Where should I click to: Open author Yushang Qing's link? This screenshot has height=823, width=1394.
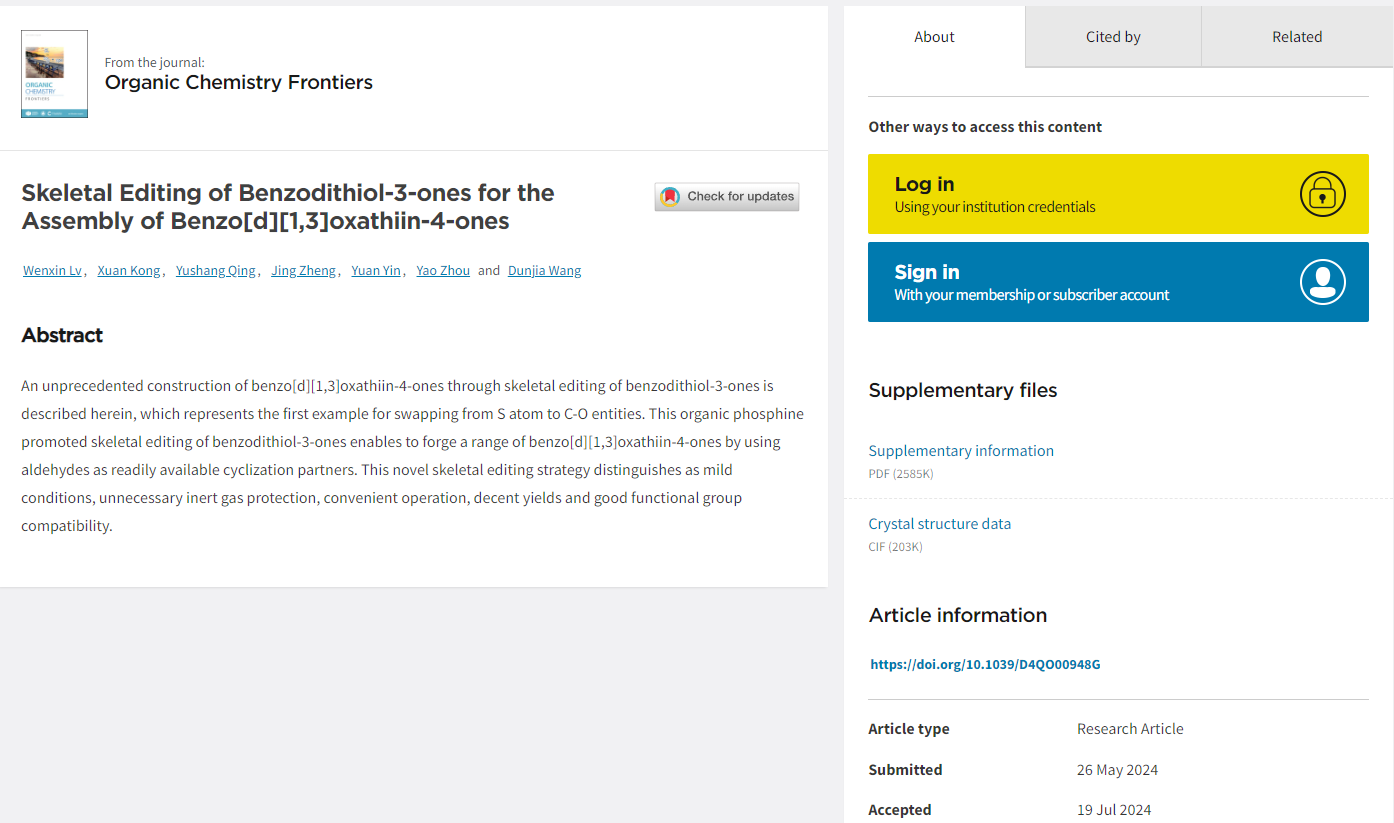(x=216, y=271)
